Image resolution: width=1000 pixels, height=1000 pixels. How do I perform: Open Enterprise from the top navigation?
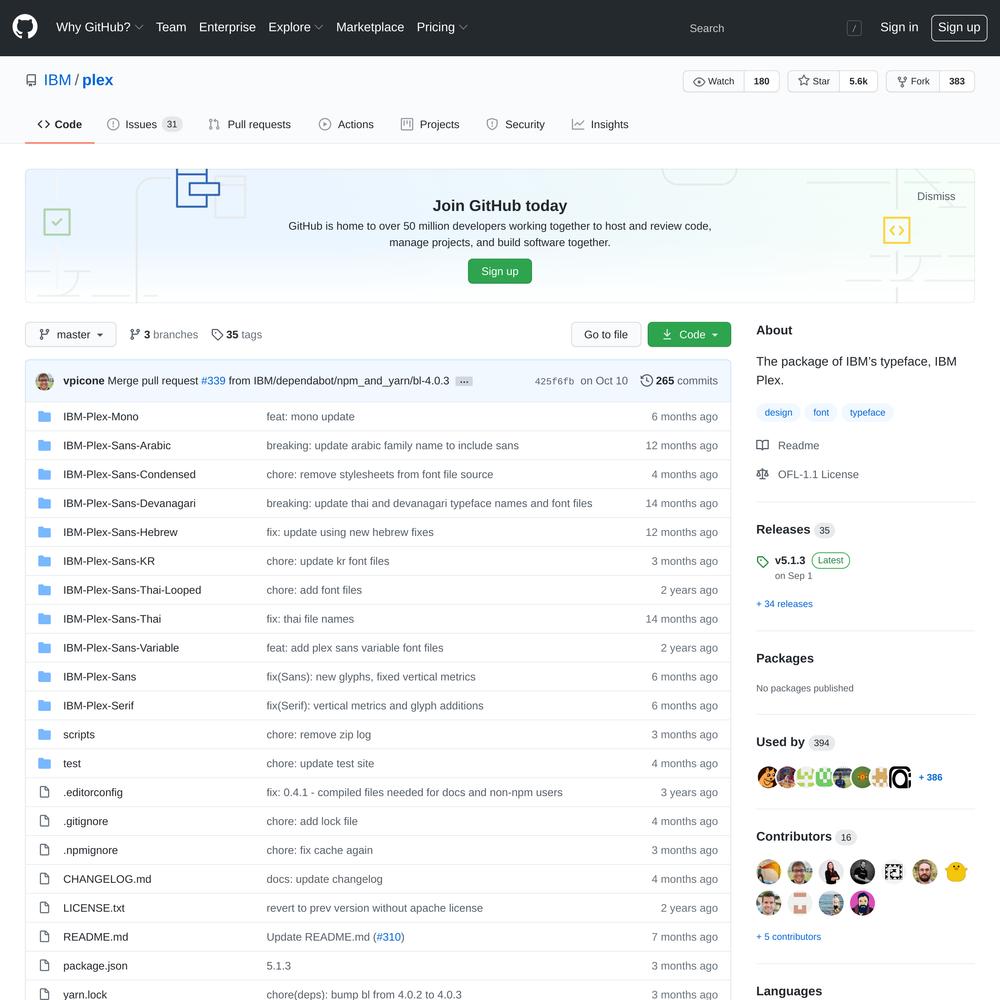click(x=227, y=27)
